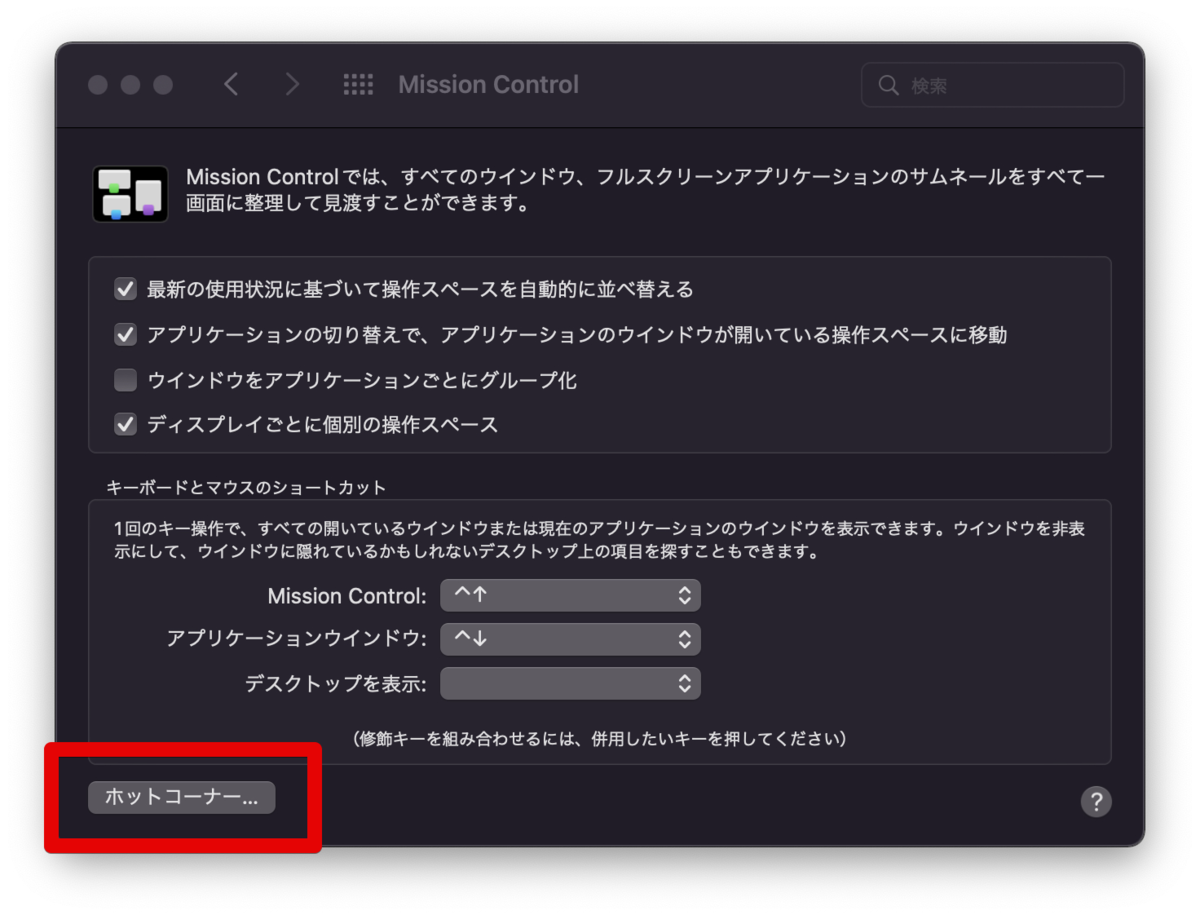This screenshot has width=1200, height=915.
Task: Toggle ディスプレイごとに個別の操作スペース checkbox
Action: 125,425
